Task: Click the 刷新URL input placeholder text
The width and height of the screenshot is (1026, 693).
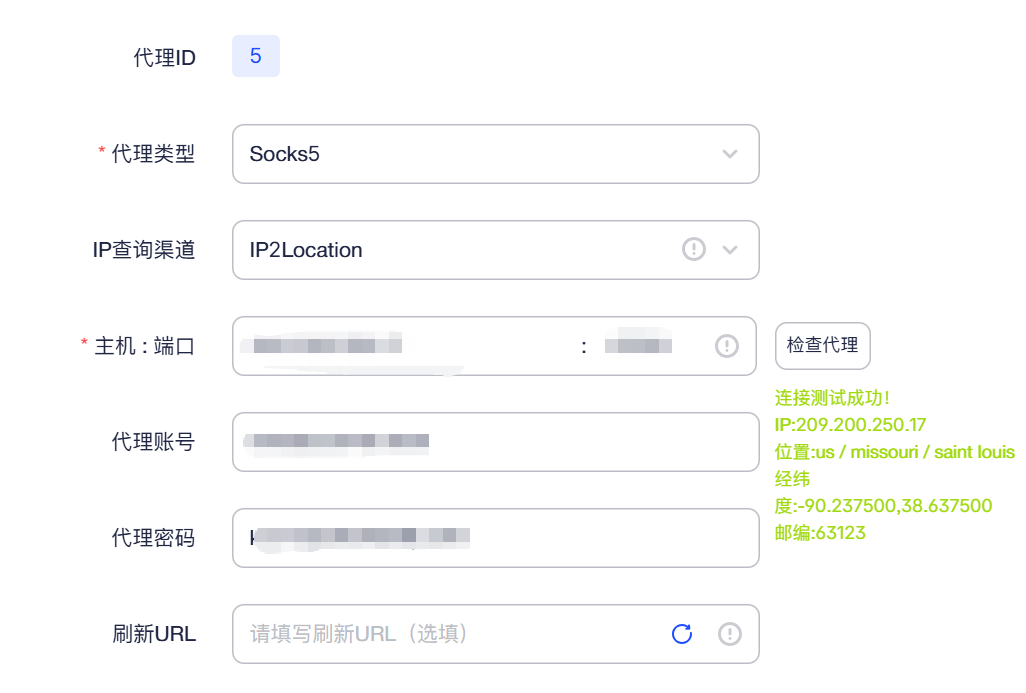Action: tap(359, 633)
